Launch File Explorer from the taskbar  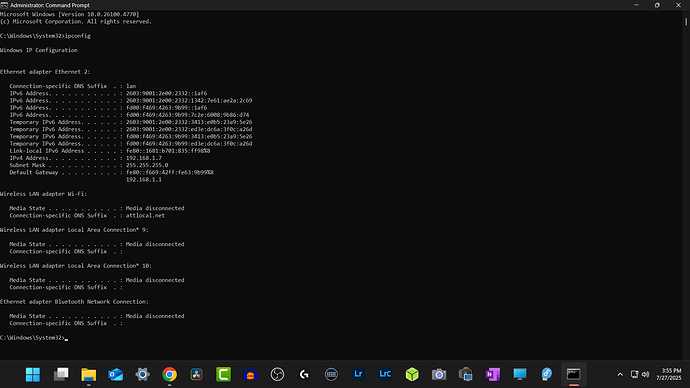(88, 374)
